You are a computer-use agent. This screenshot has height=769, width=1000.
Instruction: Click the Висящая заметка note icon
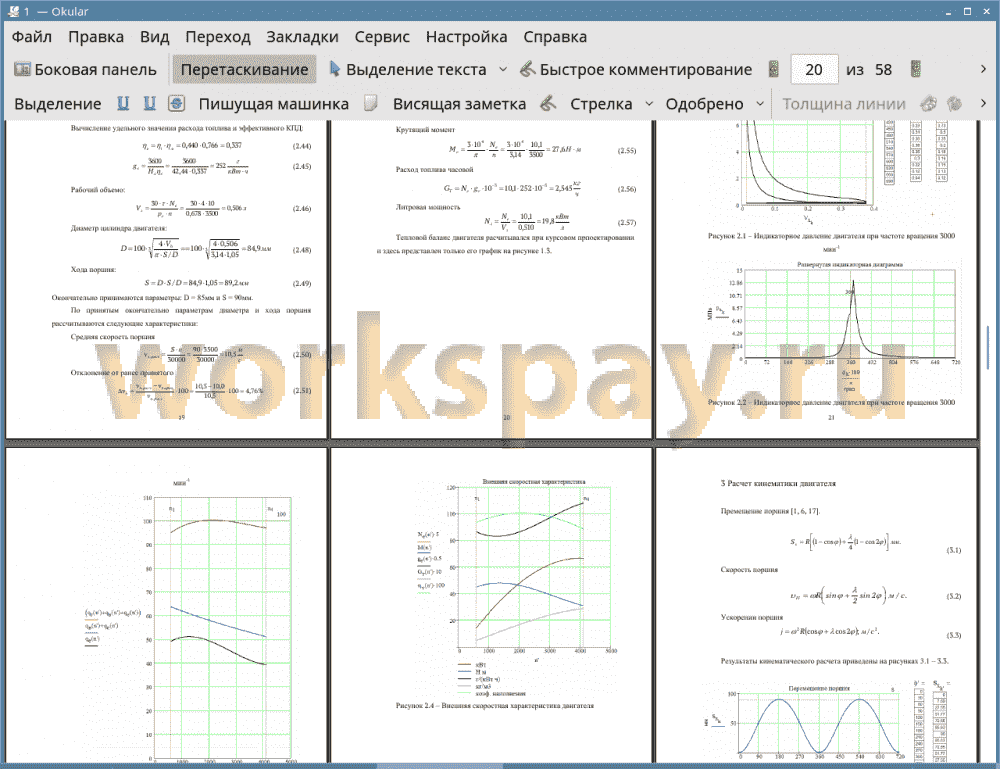click(371, 103)
